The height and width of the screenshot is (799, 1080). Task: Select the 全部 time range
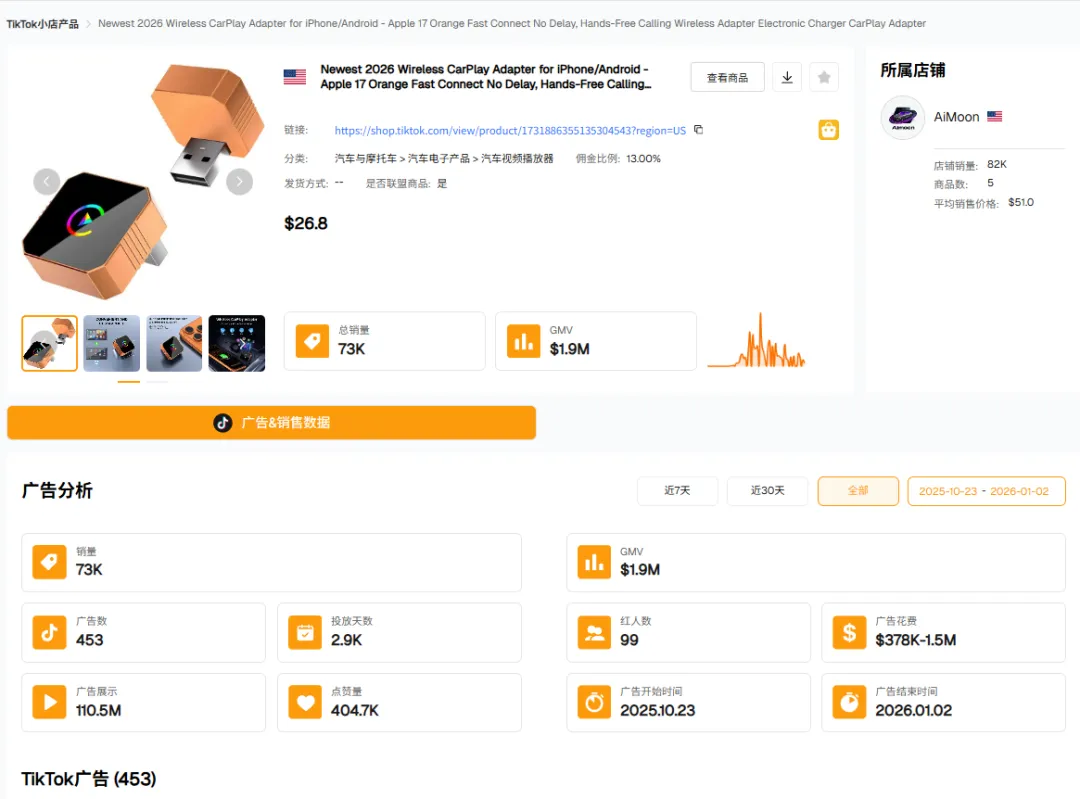click(x=858, y=490)
